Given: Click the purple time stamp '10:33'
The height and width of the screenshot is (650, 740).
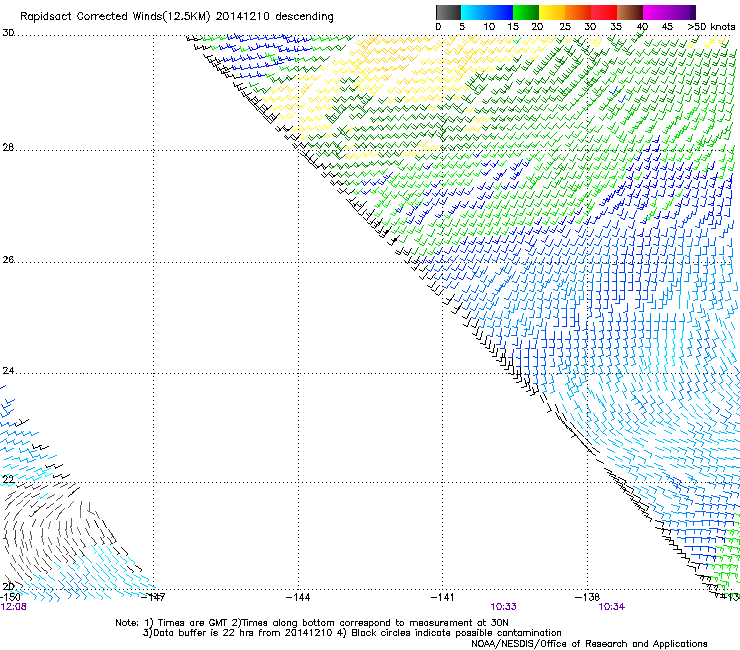Looking at the screenshot, I should 504,607.
